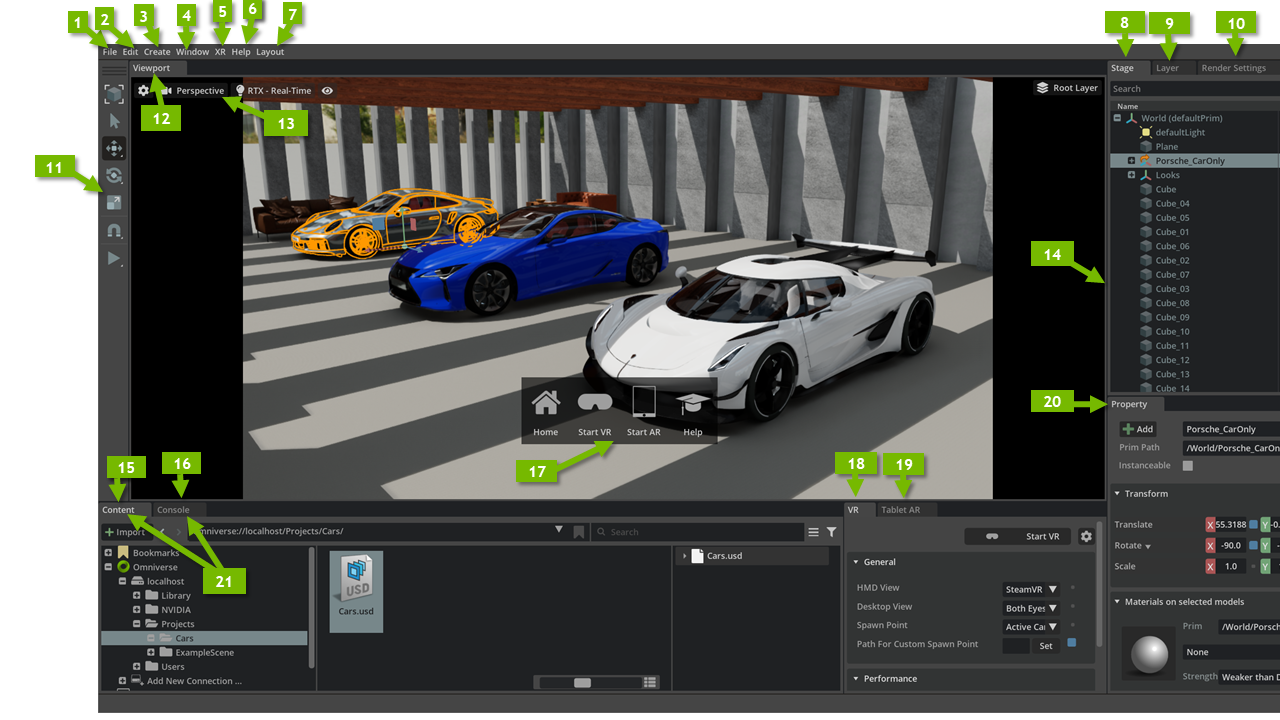Click the Rotate X value field

pos(1230,545)
